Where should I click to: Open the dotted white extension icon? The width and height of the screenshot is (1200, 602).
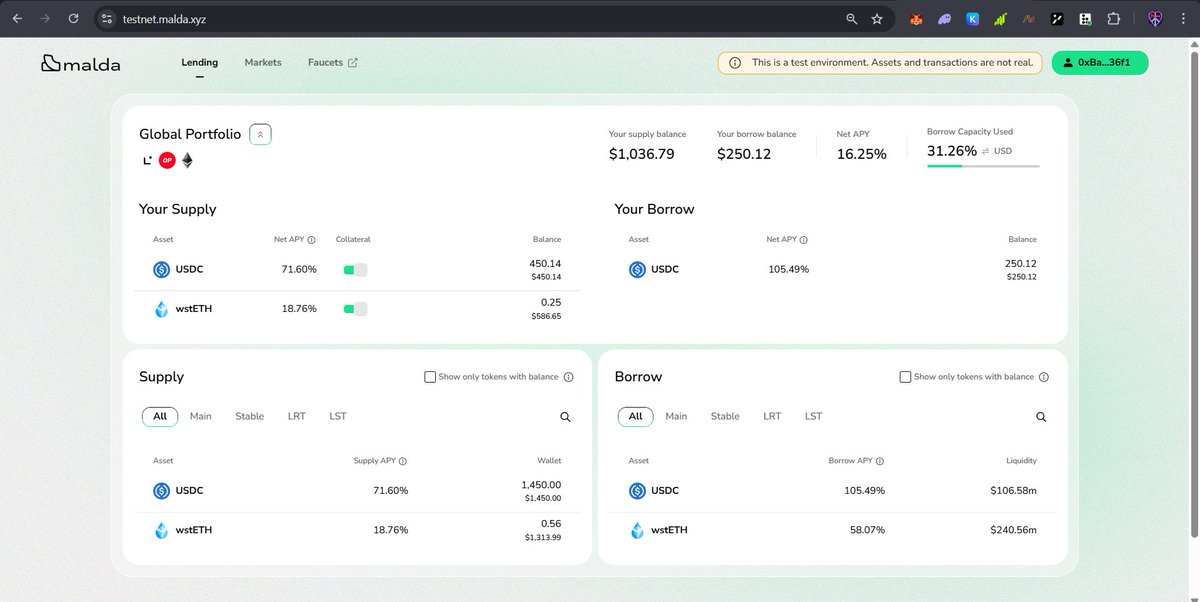1085,18
